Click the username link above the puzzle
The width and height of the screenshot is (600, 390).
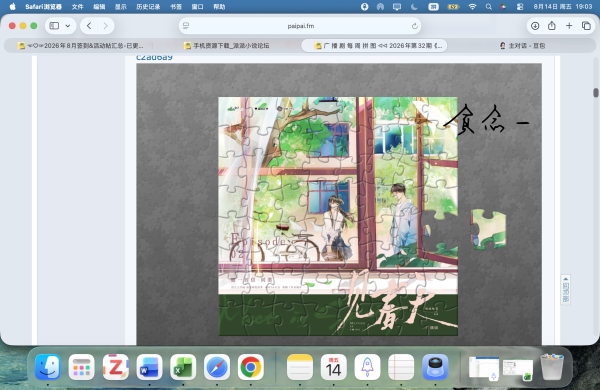click(x=154, y=58)
